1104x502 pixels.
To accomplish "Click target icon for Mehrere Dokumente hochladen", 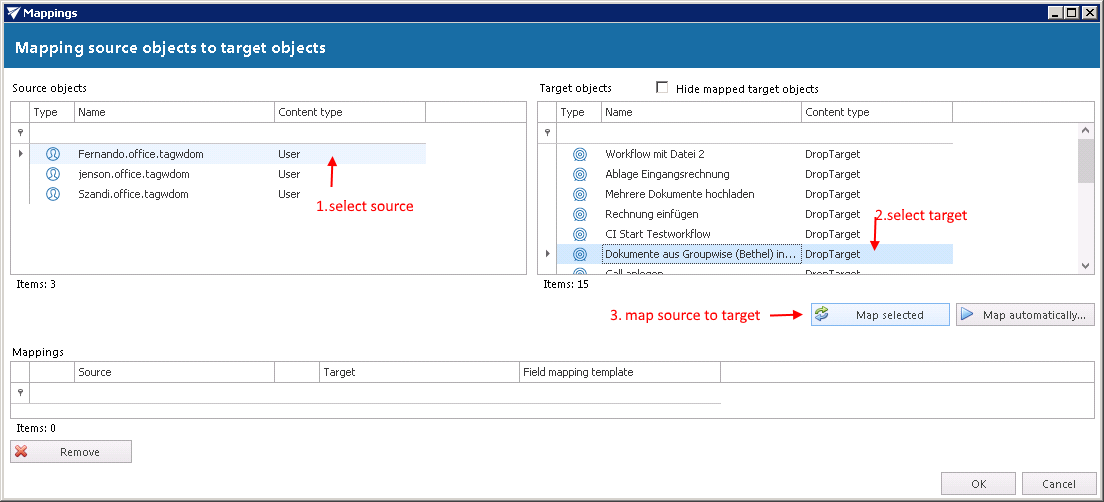I will (579, 194).
